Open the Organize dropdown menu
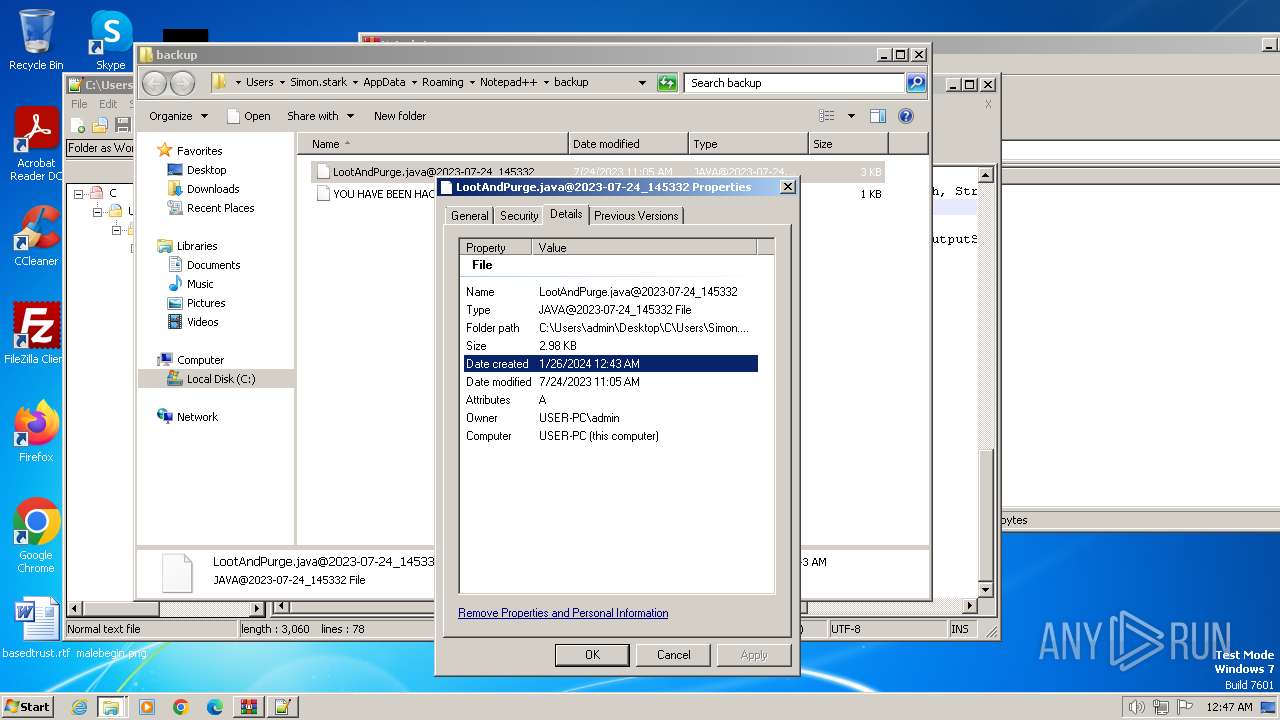This screenshot has width=1280, height=720. pyautogui.click(x=178, y=116)
